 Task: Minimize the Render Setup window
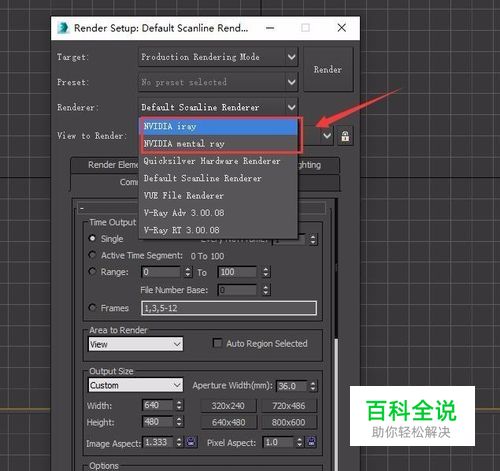(270, 28)
